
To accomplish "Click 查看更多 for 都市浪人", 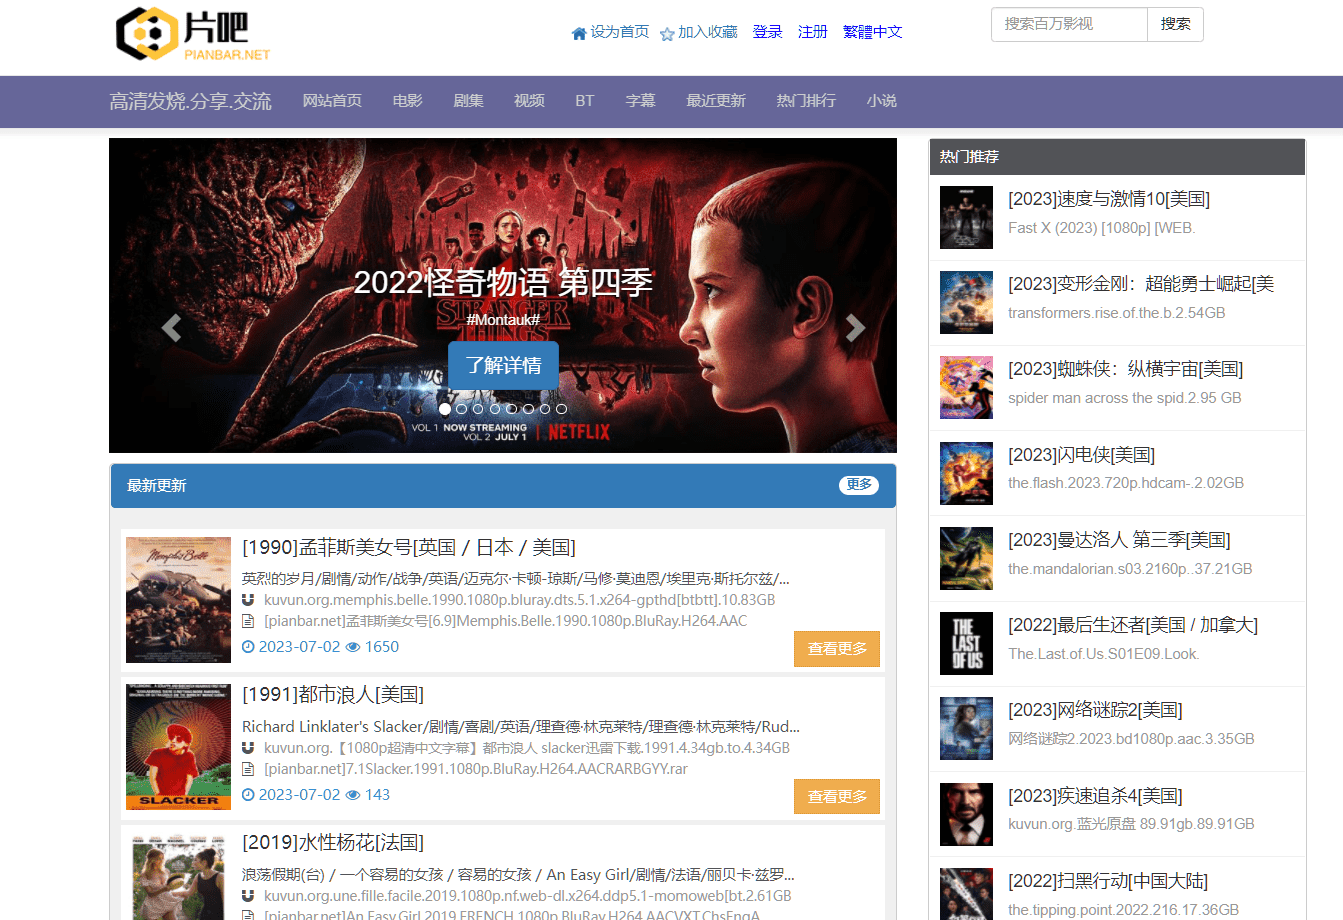I will click(x=837, y=797).
